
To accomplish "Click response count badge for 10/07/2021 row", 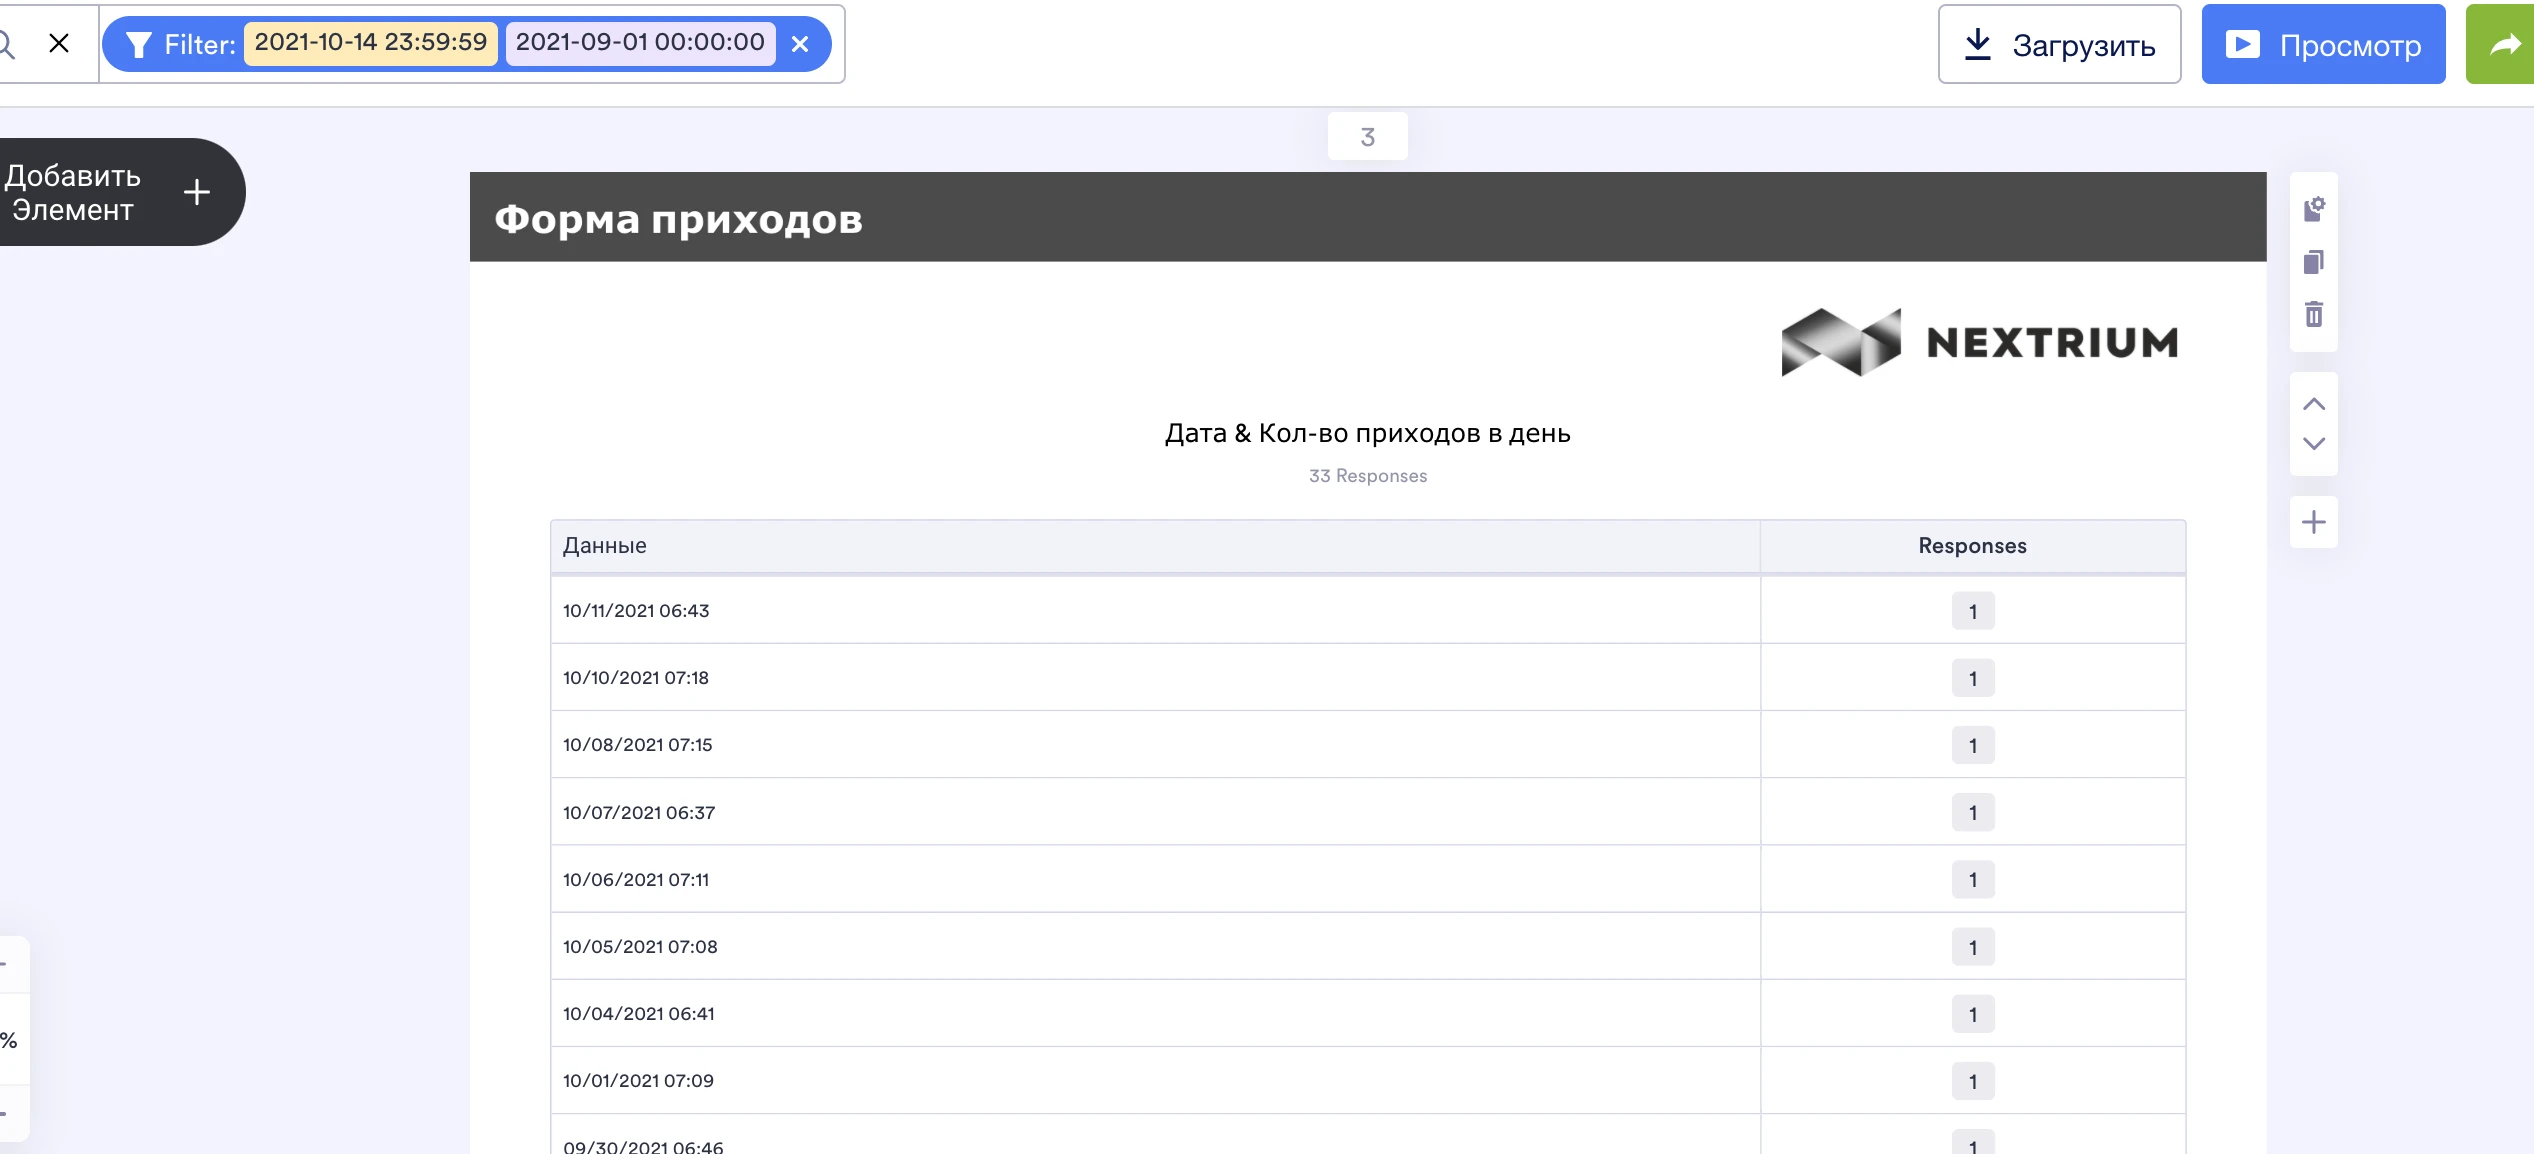I will point(1972,812).
